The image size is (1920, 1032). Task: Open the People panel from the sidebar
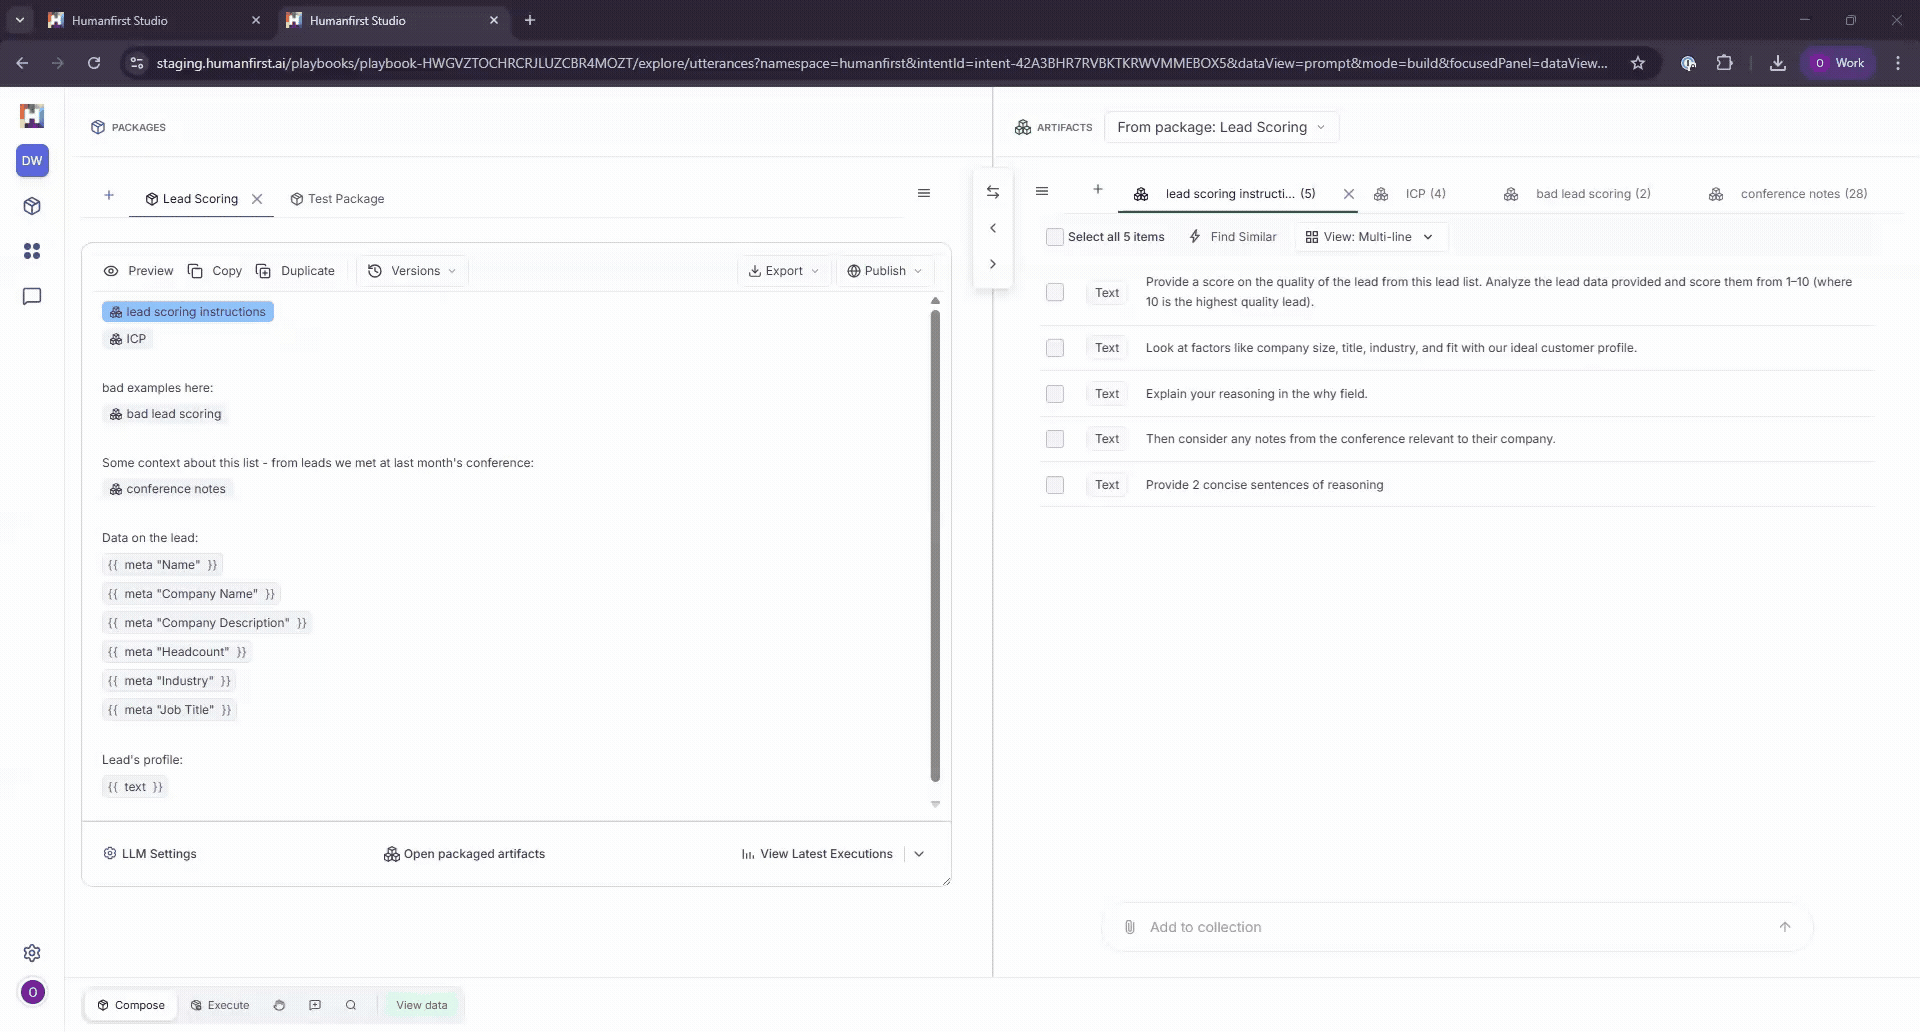32,251
